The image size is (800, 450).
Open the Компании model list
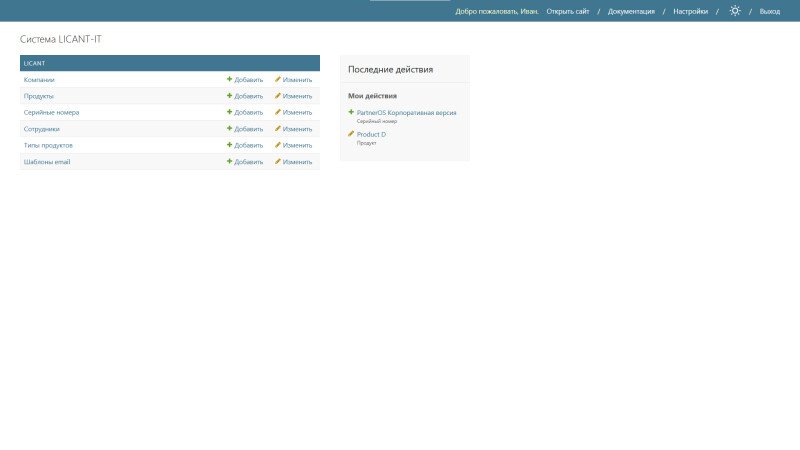coord(39,79)
